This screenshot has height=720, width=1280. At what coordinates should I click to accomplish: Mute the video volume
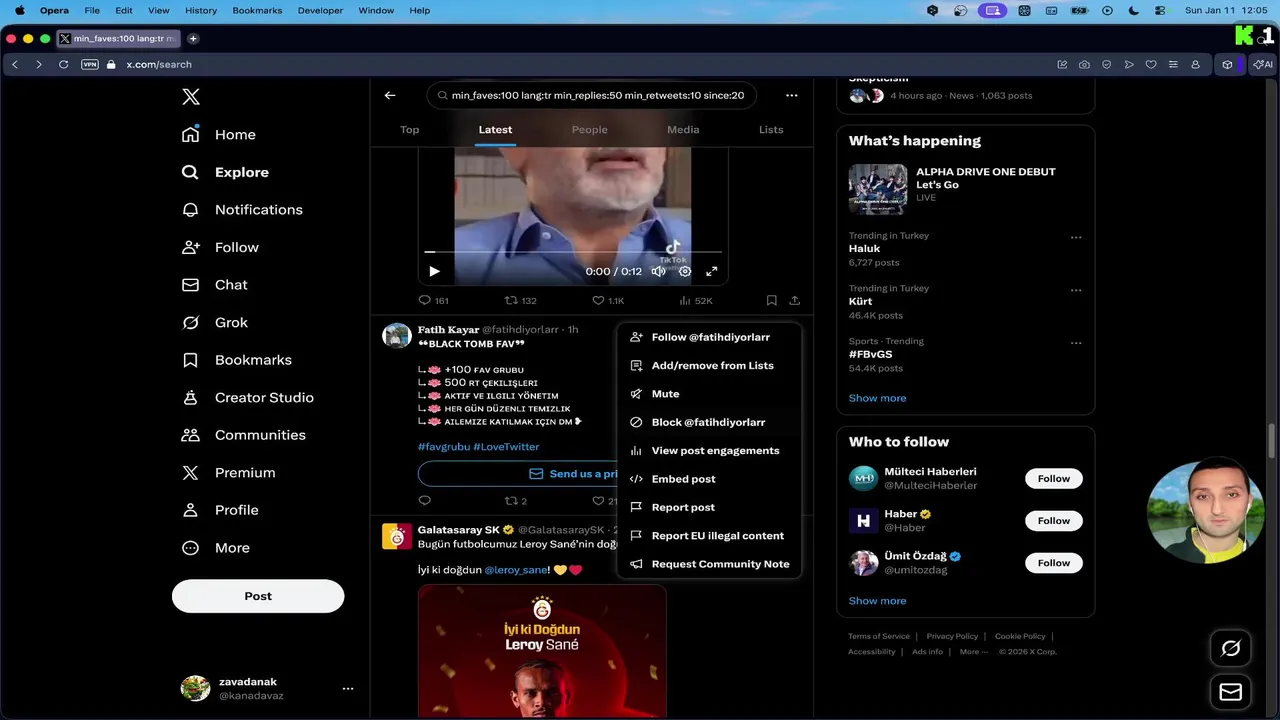coord(658,271)
